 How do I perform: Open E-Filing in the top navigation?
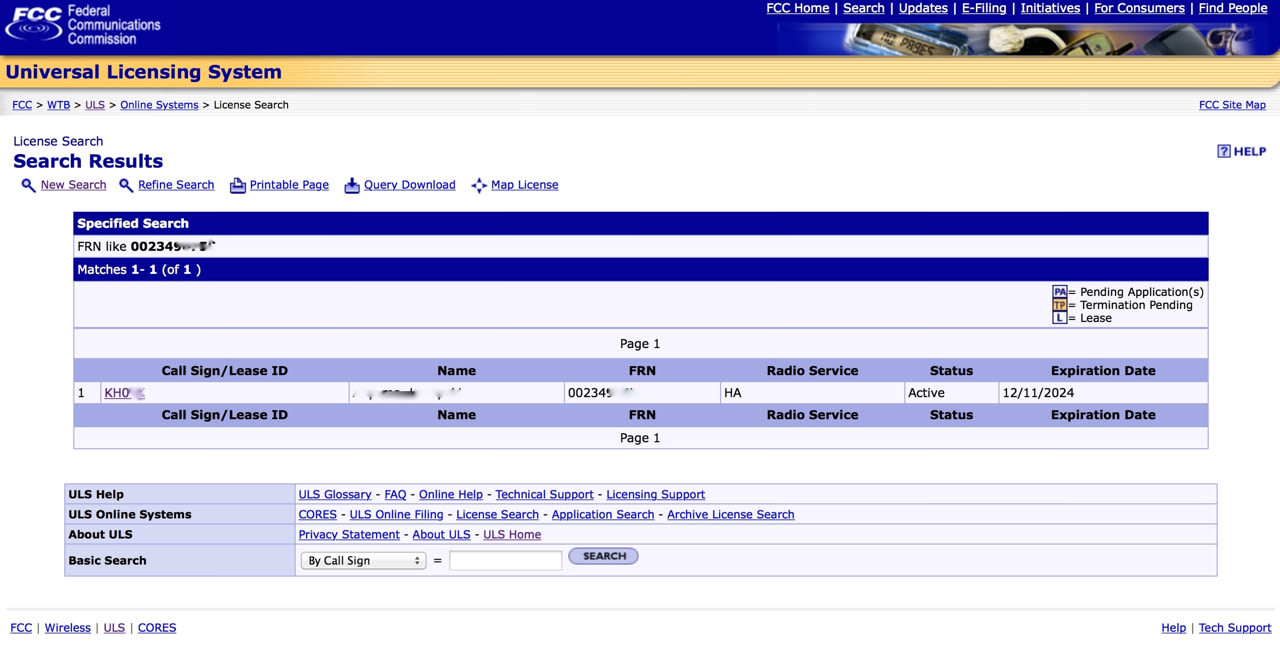(985, 8)
